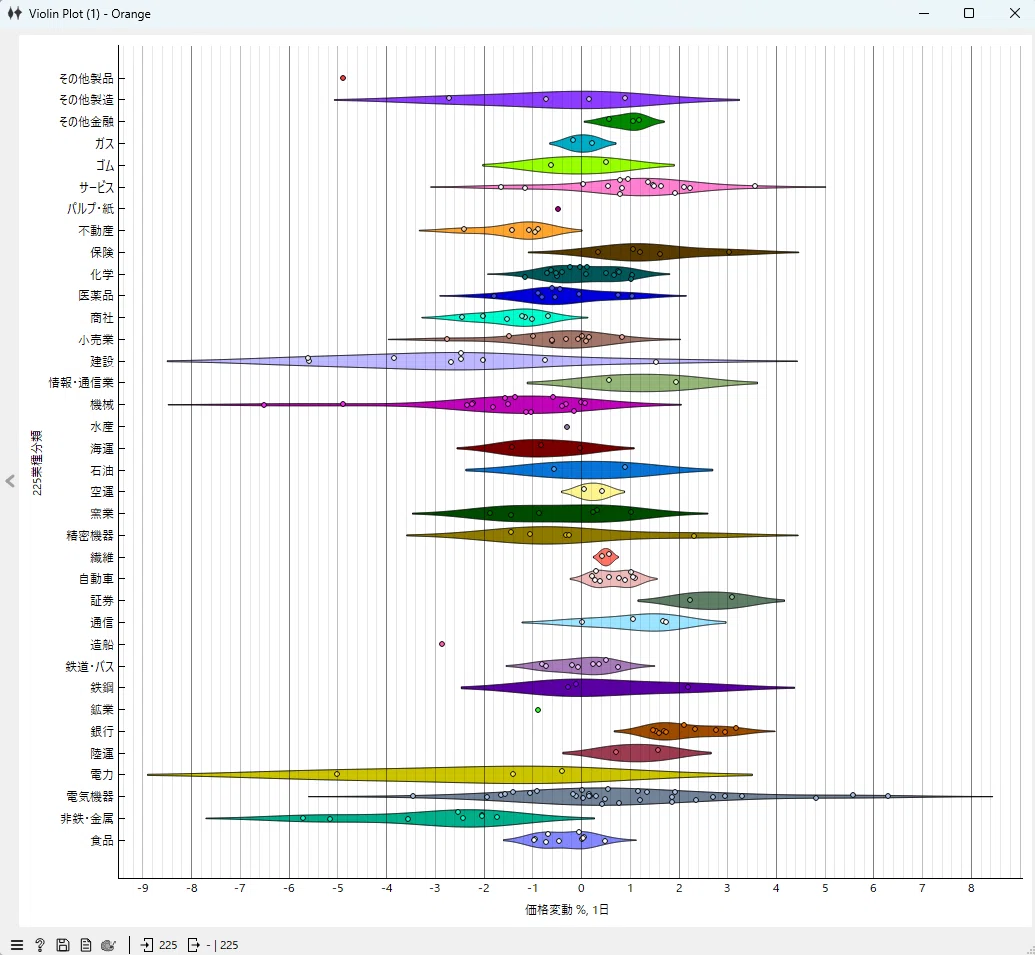Select the pale yellow 空運 violin
The width and height of the screenshot is (1035, 955).
(x=593, y=492)
